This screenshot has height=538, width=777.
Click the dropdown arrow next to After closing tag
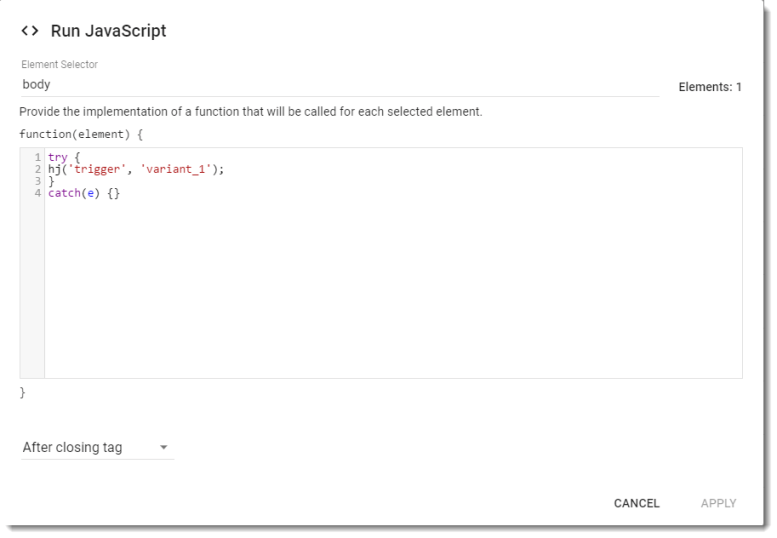coord(164,447)
